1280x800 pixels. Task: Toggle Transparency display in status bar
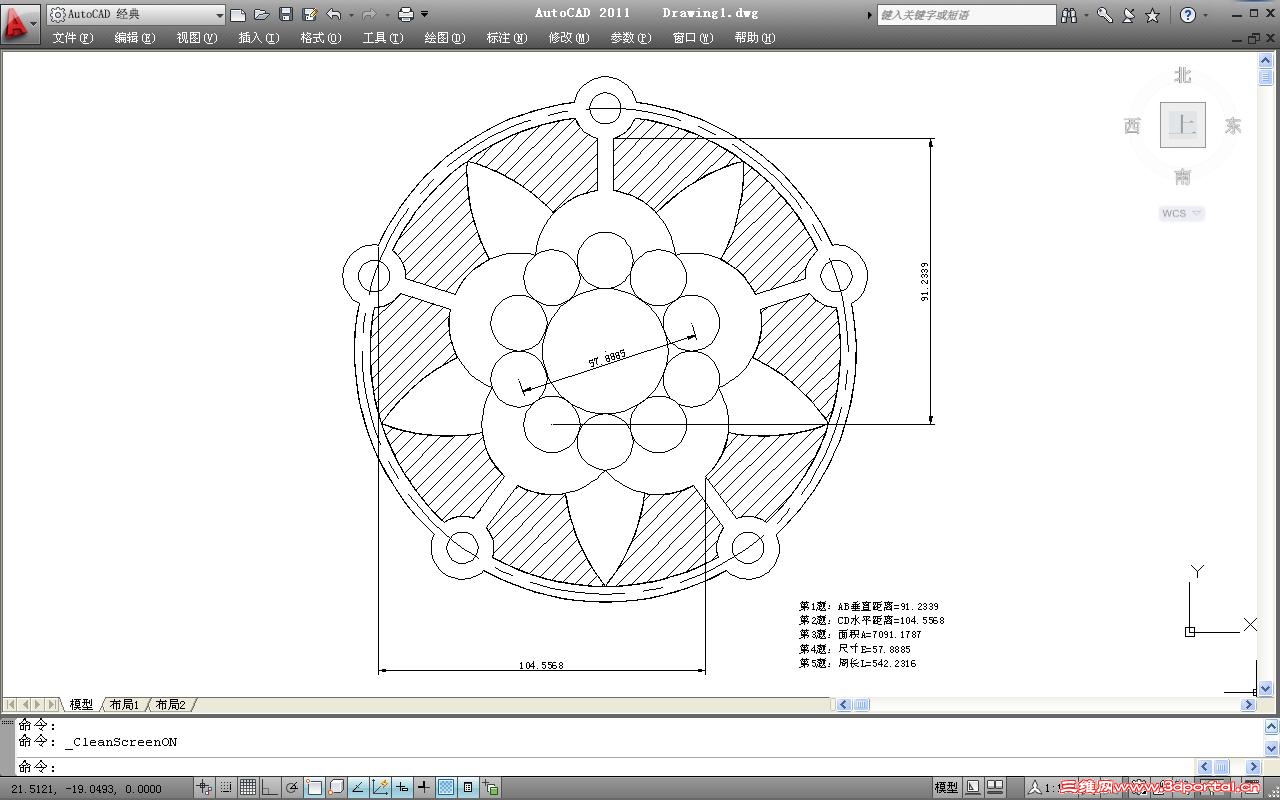(446, 788)
